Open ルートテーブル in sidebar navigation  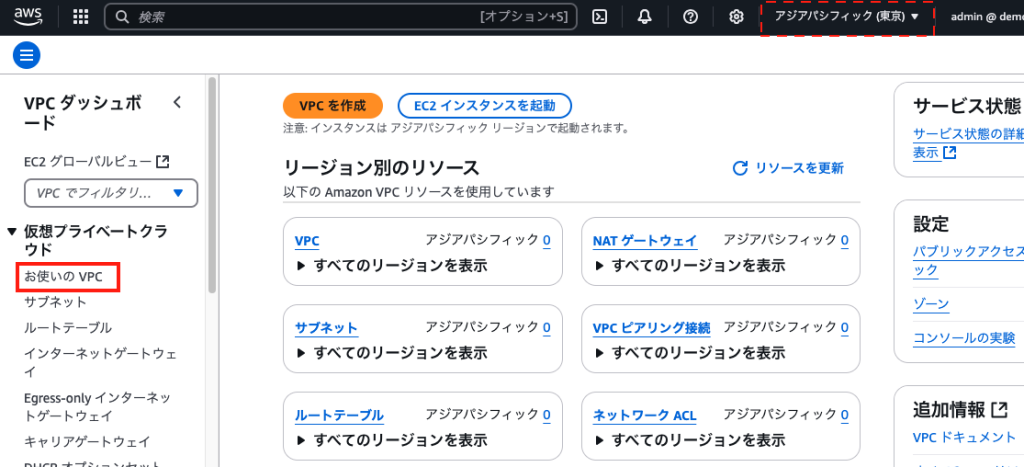[x=67, y=327]
